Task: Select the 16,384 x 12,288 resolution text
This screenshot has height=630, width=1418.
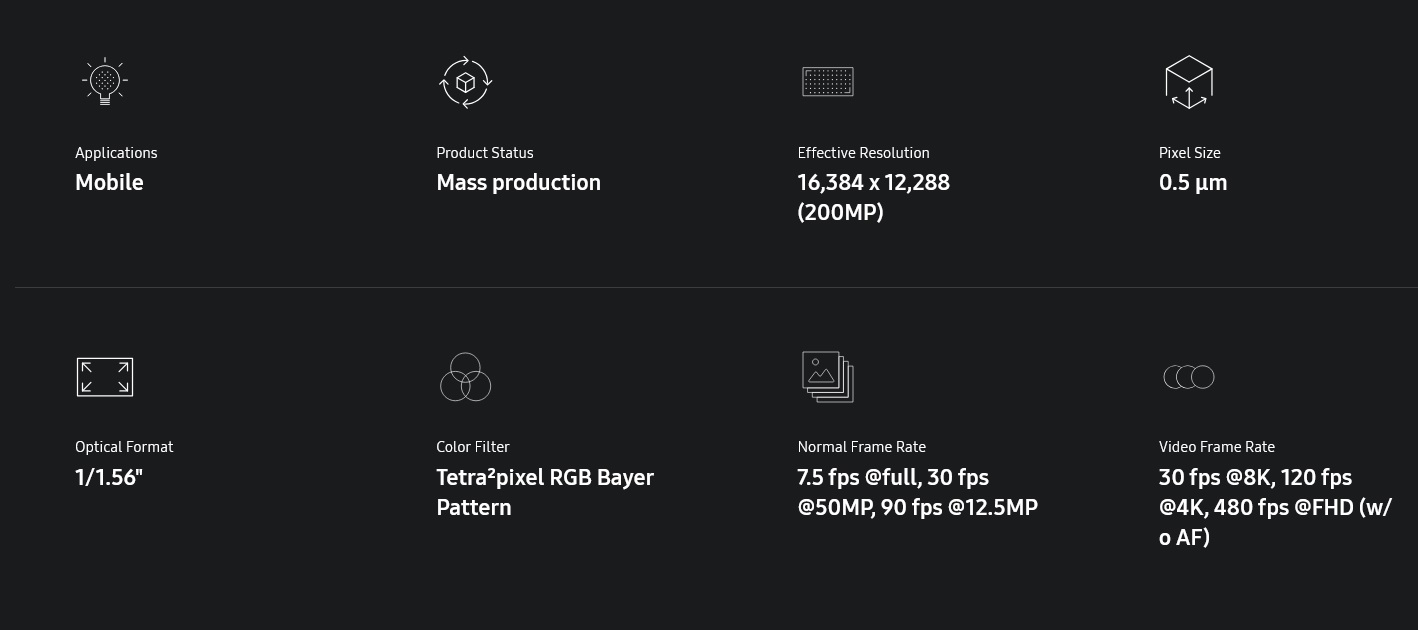Action: tap(873, 183)
